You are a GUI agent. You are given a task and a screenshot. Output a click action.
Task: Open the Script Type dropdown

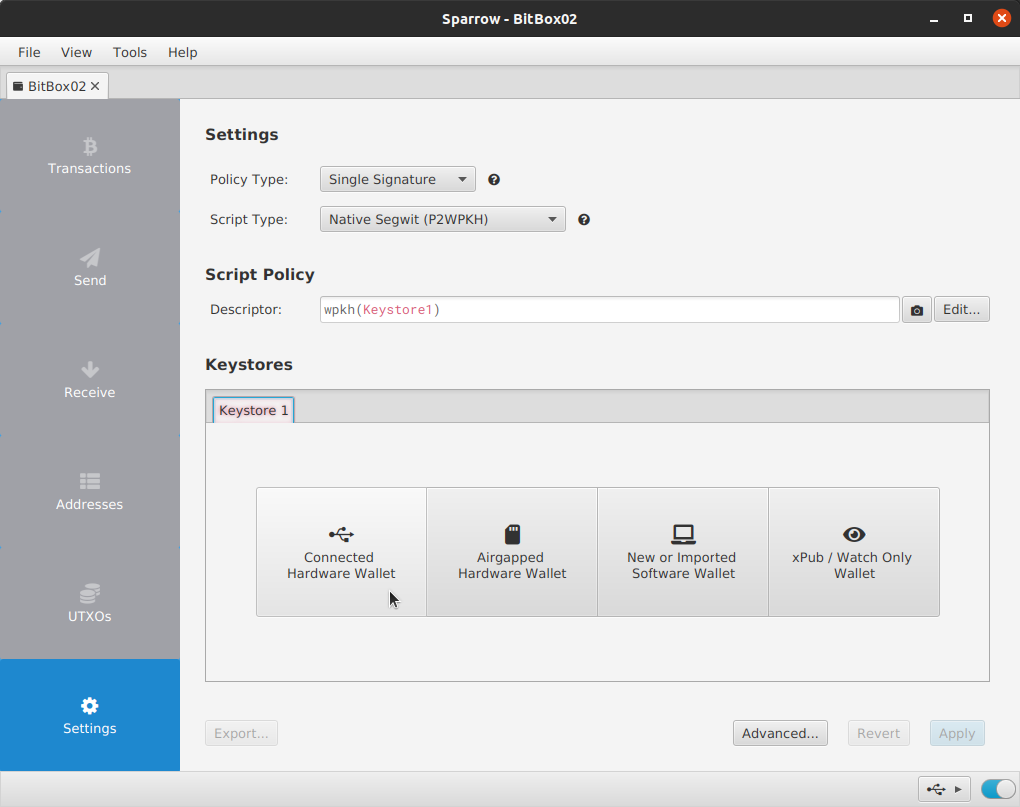coord(442,220)
